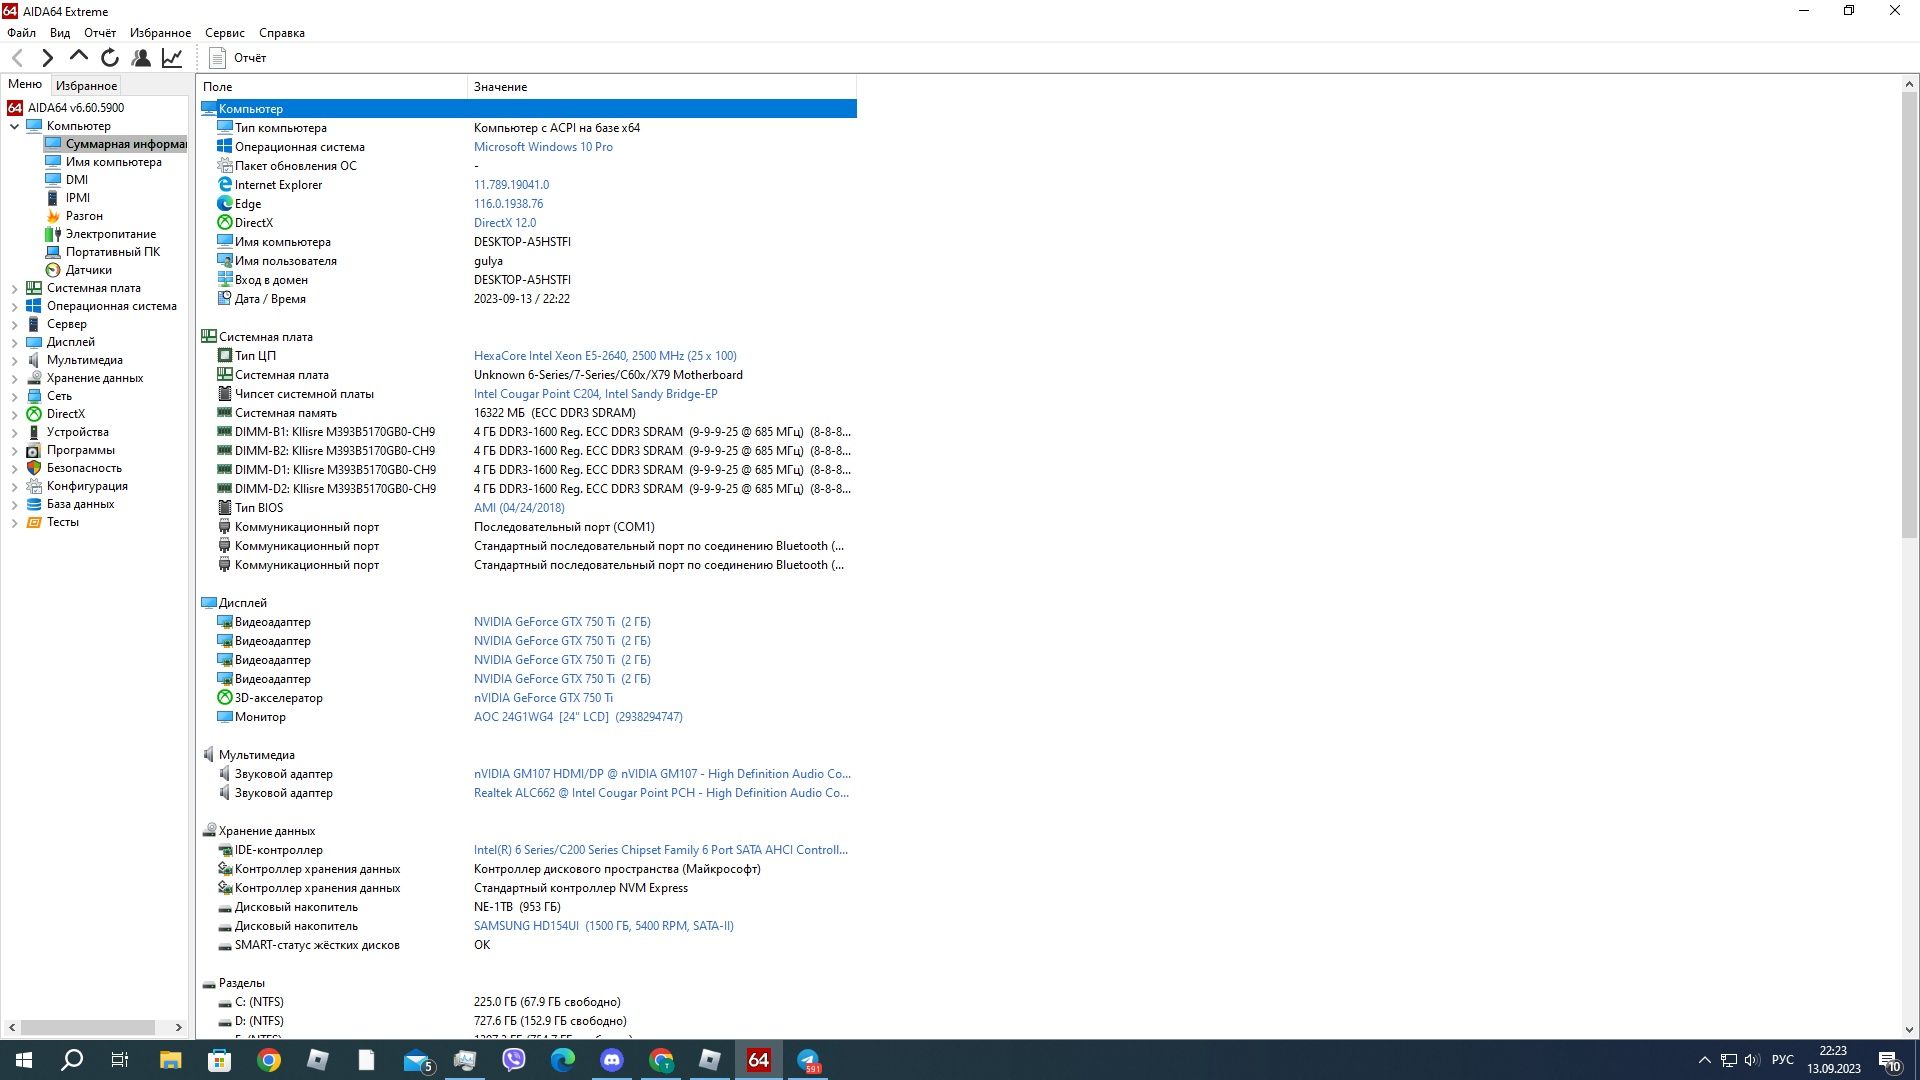This screenshot has height=1080, width=1920.
Task: Expand the Тесты tree node
Action: (14, 522)
